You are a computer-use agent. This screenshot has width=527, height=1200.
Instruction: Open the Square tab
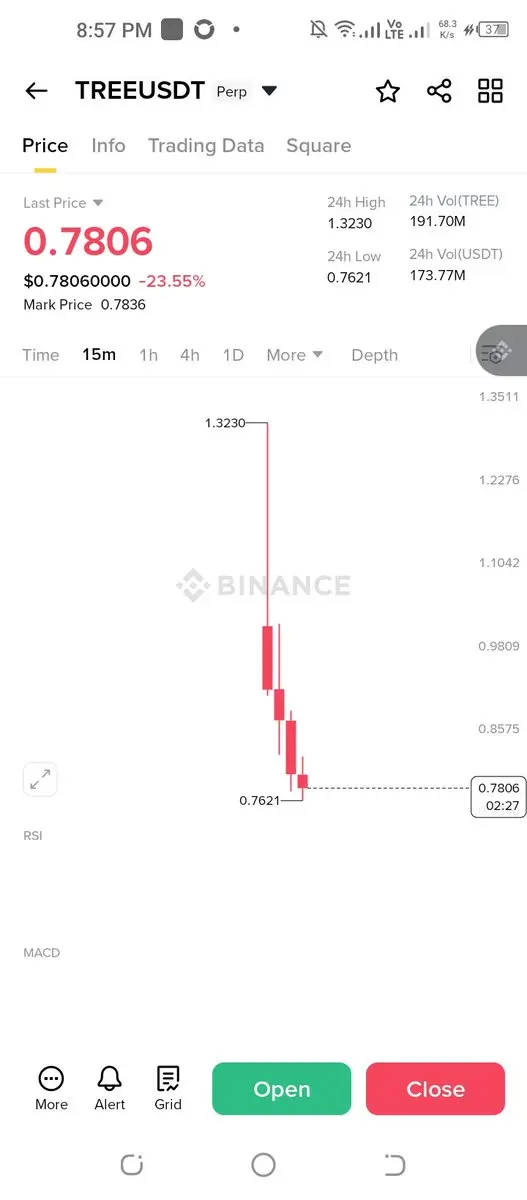point(318,146)
